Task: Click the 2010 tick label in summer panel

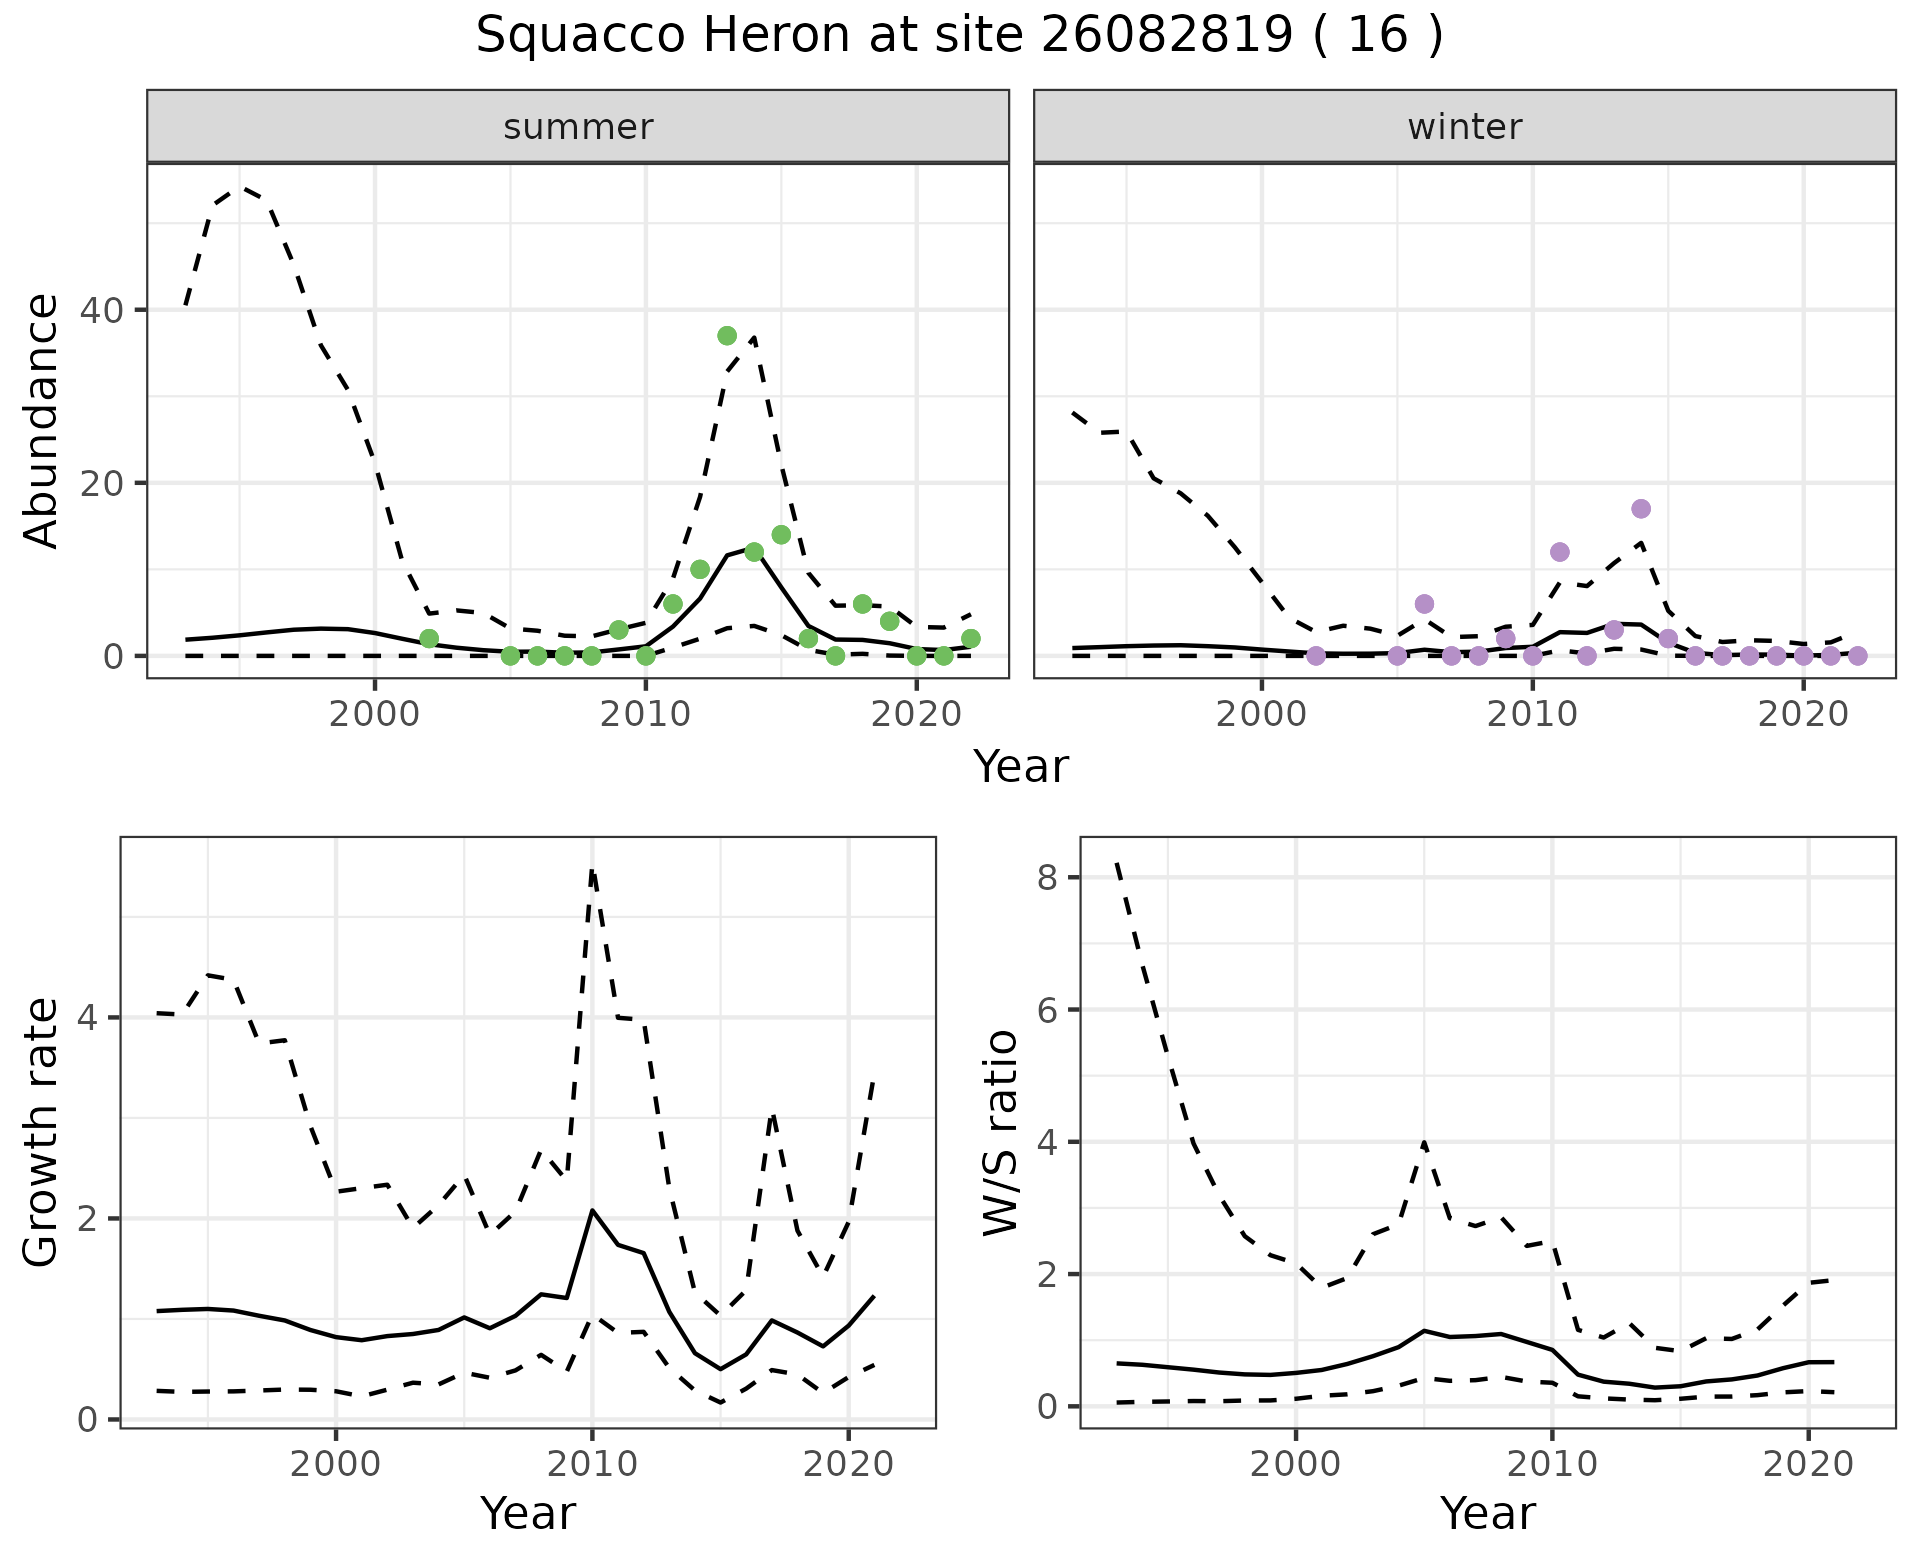Action: point(645,714)
